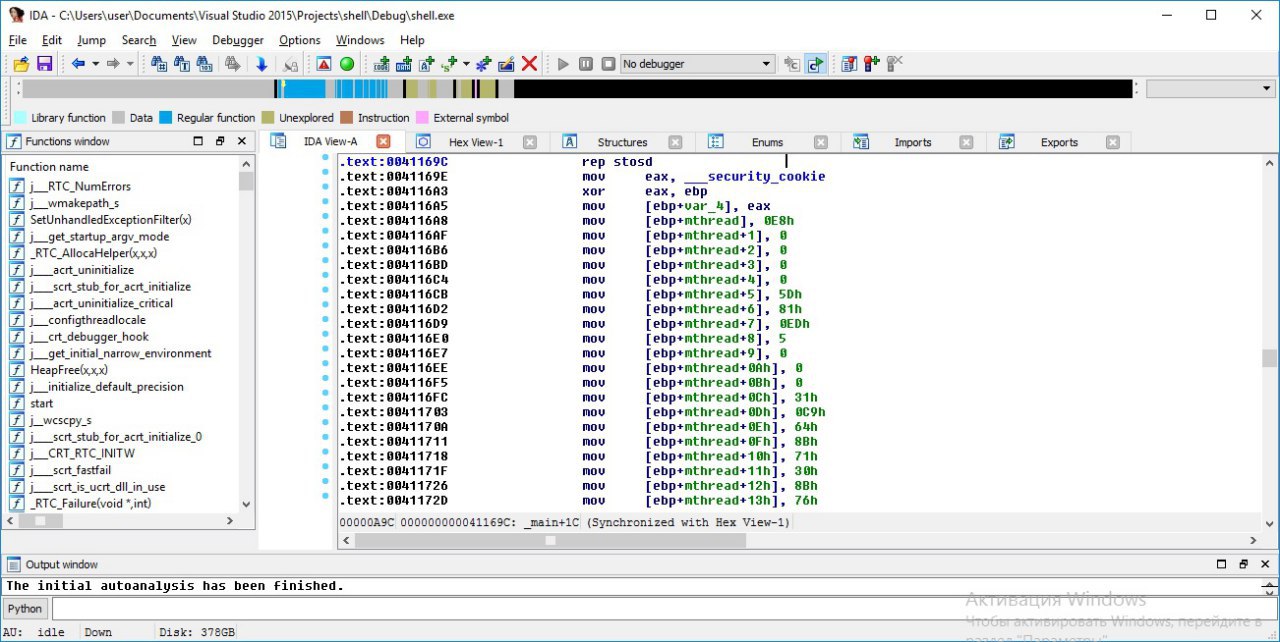
Task: Click the Save database floppy icon
Action: pyautogui.click(x=44, y=64)
